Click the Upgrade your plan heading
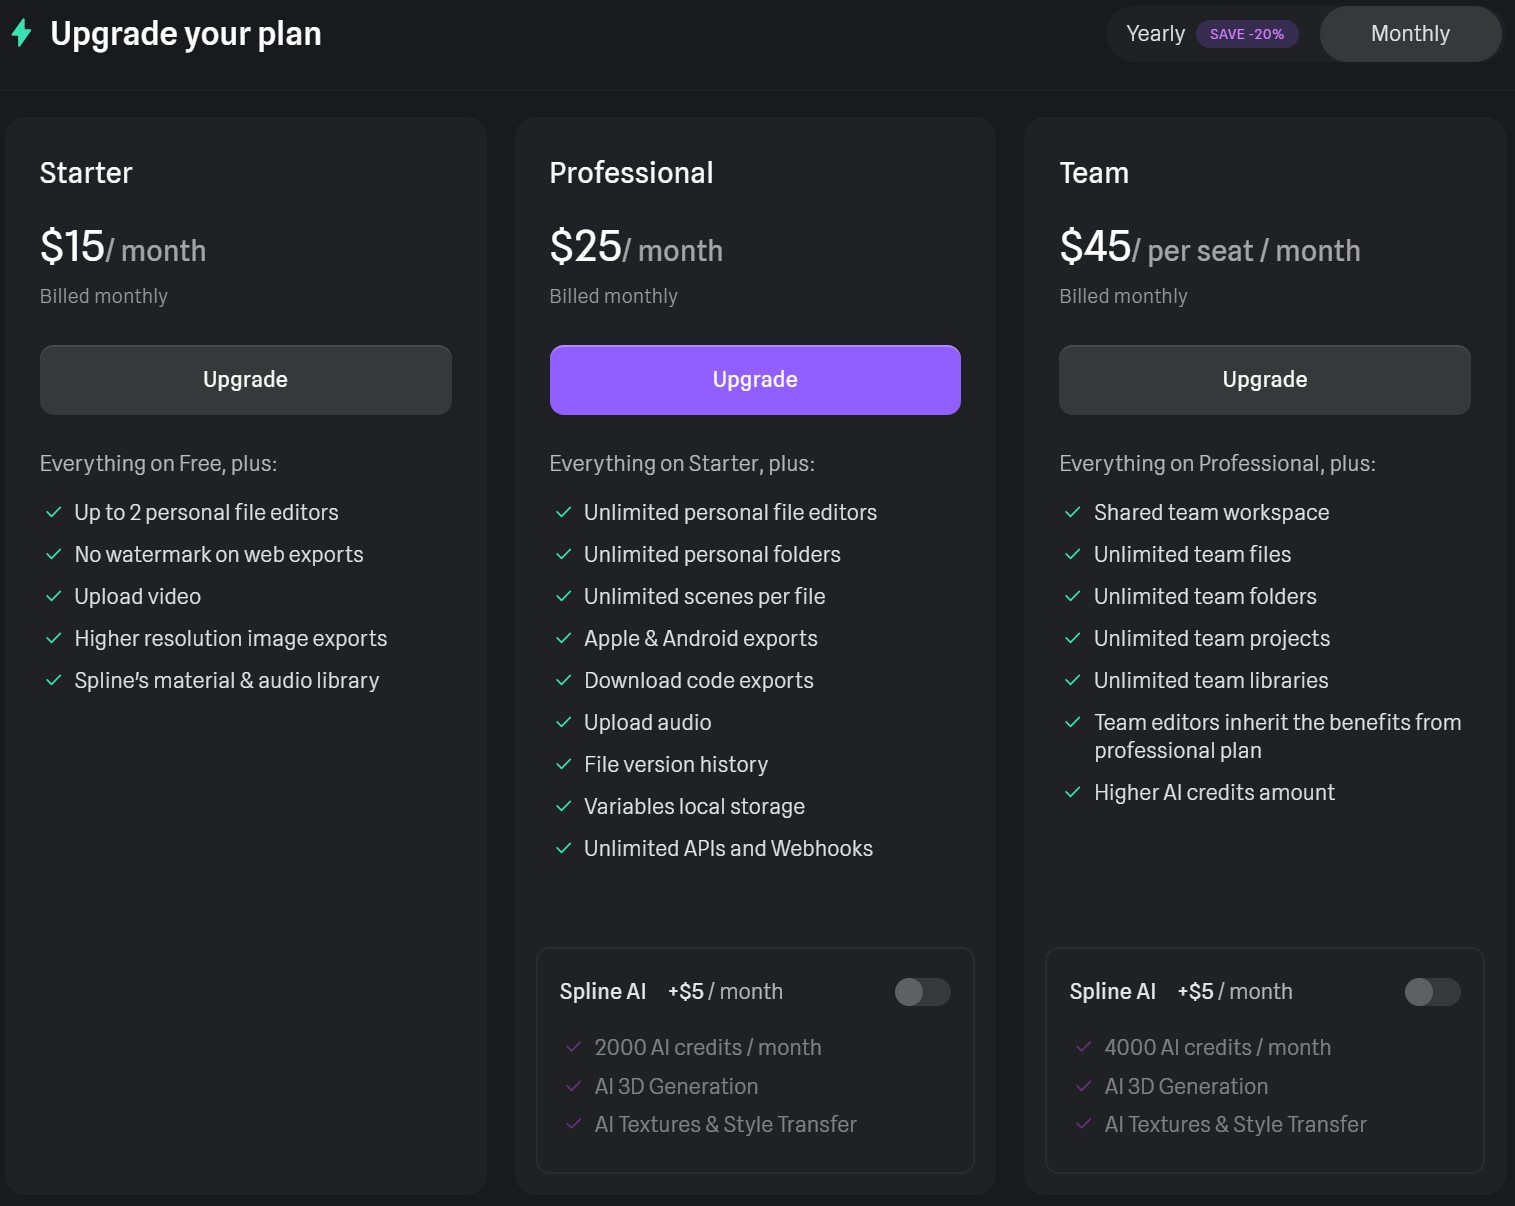The image size is (1515, 1206). (186, 34)
